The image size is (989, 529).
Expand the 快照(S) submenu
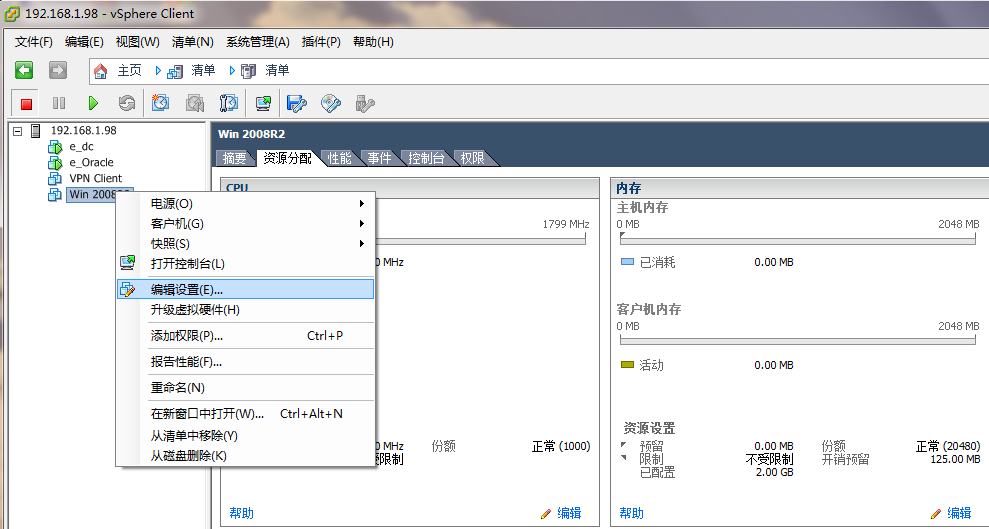click(361, 243)
